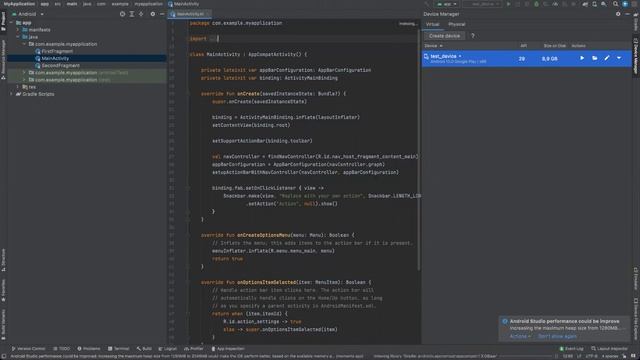640x360 pixels.
Task: Switch to the Physical tab
Action: click(x=456, y=24)
